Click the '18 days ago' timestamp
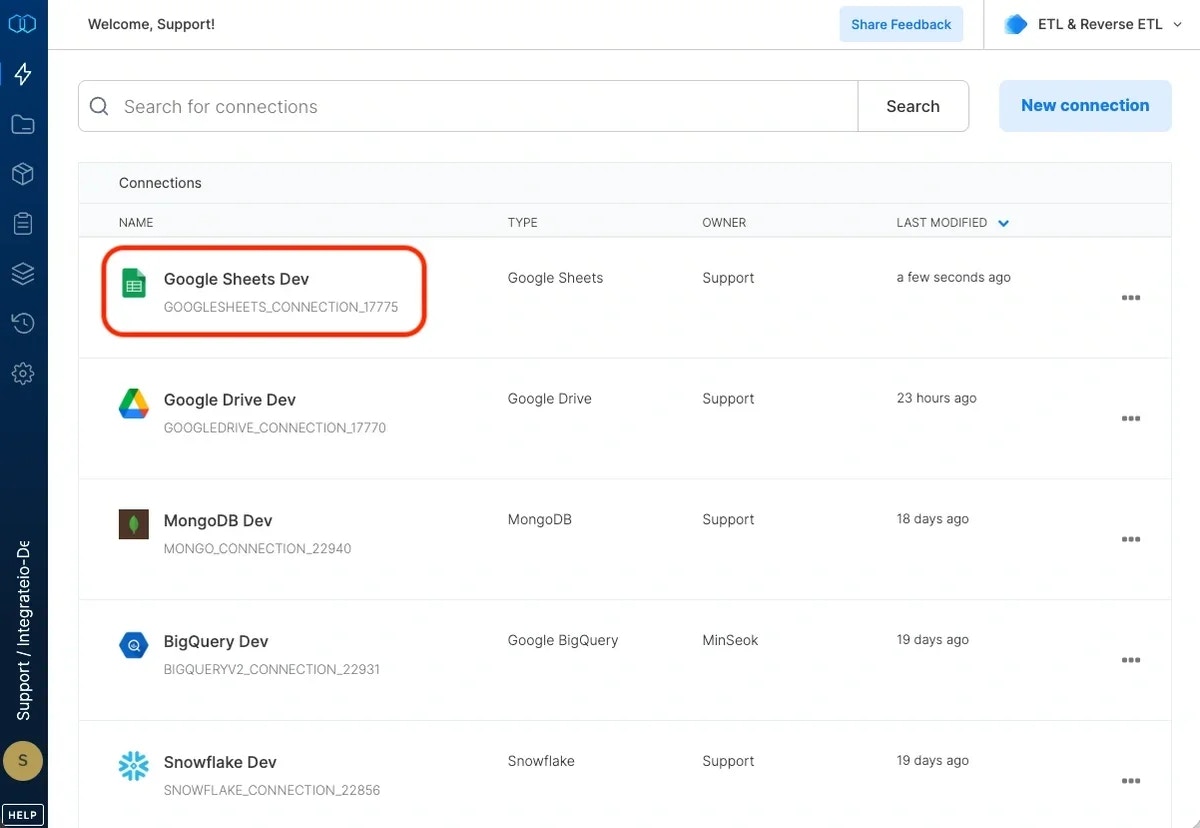 coord(933,519)
